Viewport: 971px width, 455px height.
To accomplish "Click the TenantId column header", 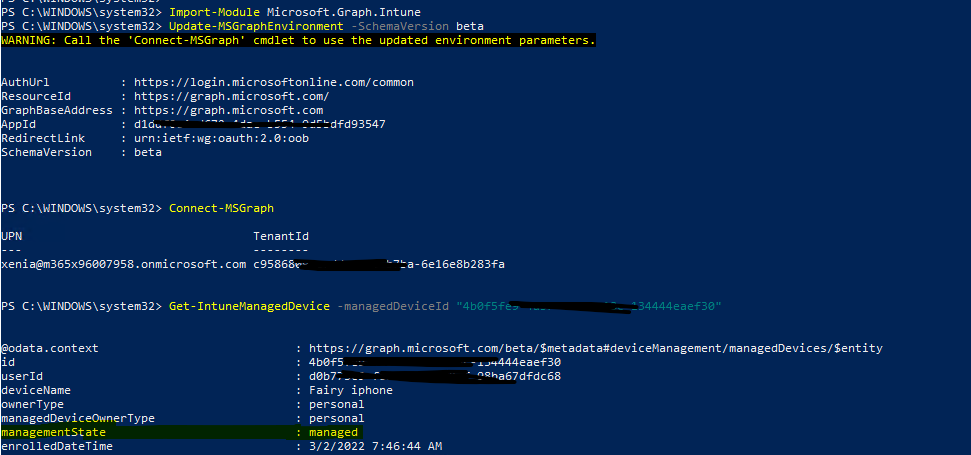I will tap(281, 236).
